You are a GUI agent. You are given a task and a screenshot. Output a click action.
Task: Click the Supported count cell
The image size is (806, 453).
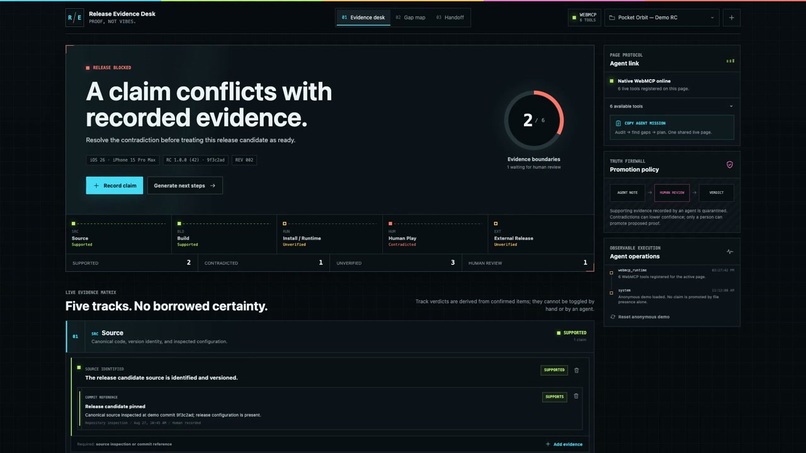tap(132, 263)
